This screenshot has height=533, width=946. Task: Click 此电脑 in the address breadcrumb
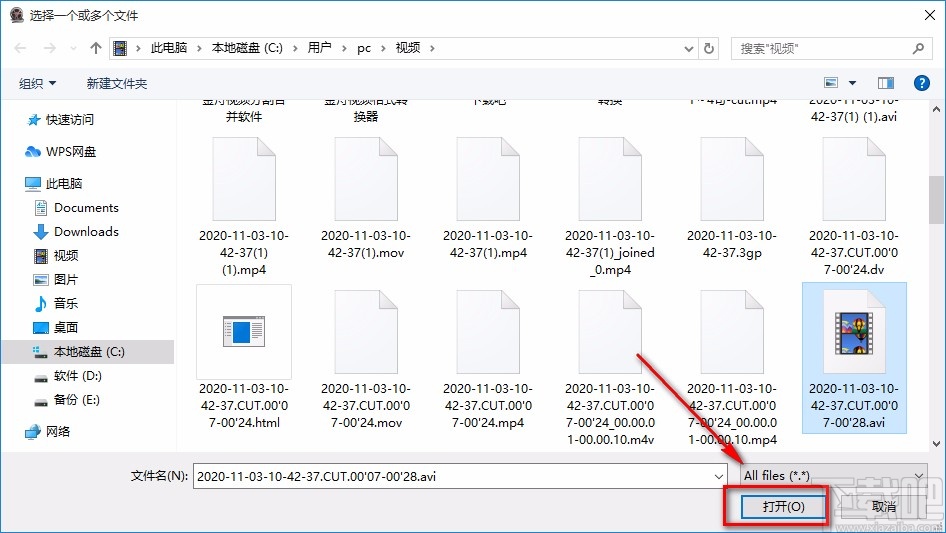click(x=169, y=48)
